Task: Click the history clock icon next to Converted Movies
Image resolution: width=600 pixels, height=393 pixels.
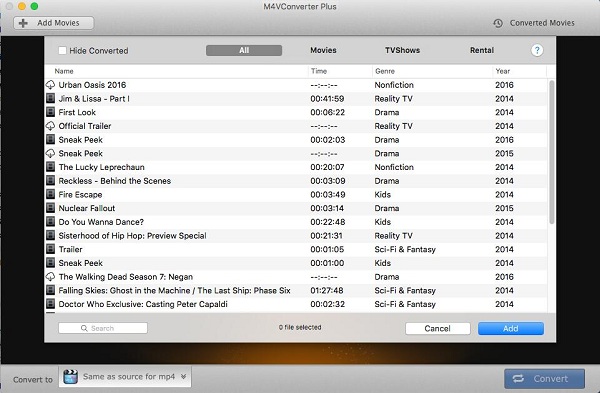Action: pos(498,23)
